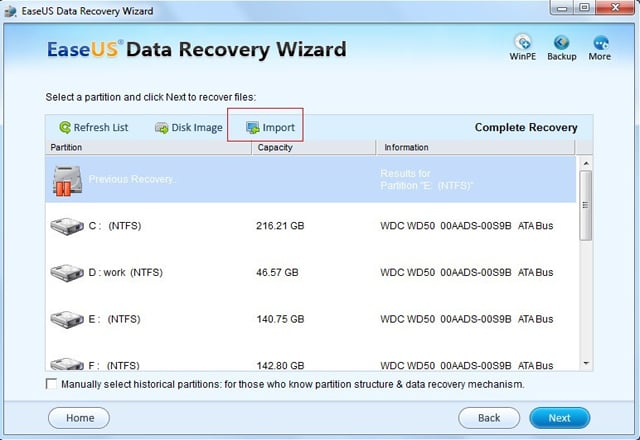This screenshot has height=440, width=640.
Task: Select the 'F: (NTFS)' partition text
Action: (x=114, y=365)
